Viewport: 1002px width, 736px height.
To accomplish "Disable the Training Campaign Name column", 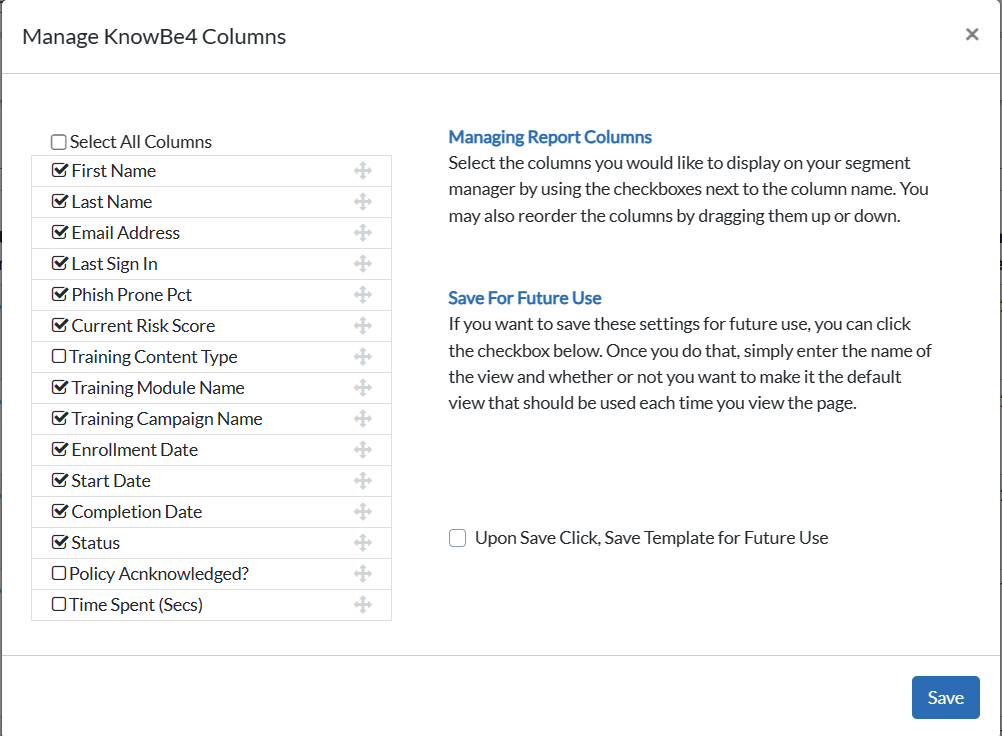I will pos(59,418).
